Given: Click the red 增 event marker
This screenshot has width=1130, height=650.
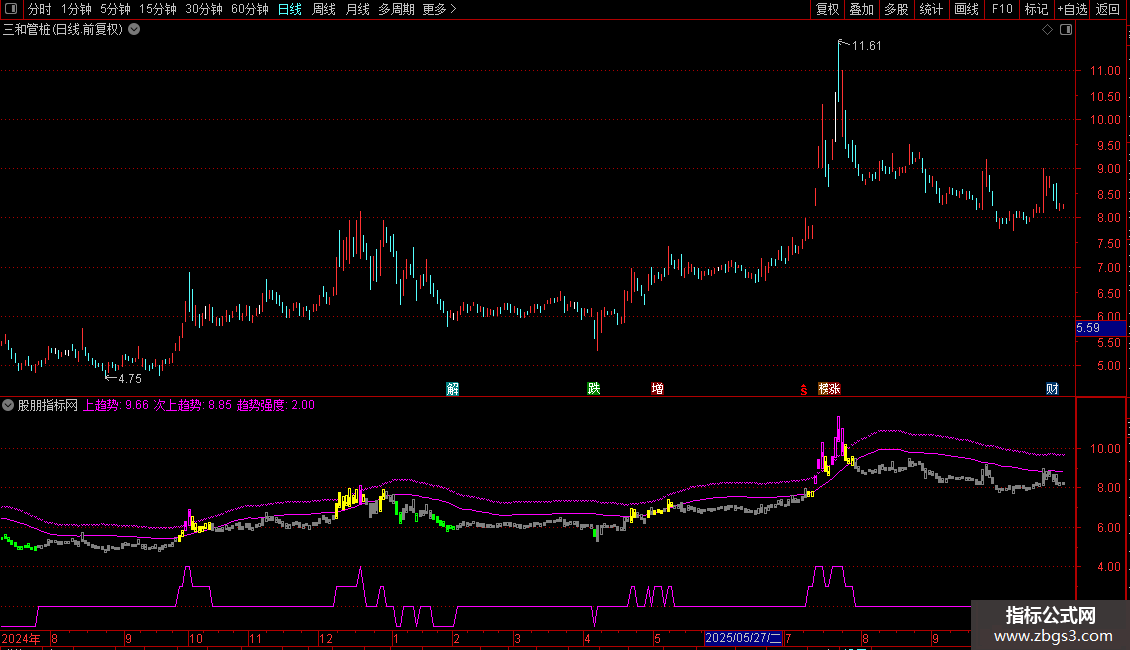Looking at the screenshot, I should coord(657,389).
